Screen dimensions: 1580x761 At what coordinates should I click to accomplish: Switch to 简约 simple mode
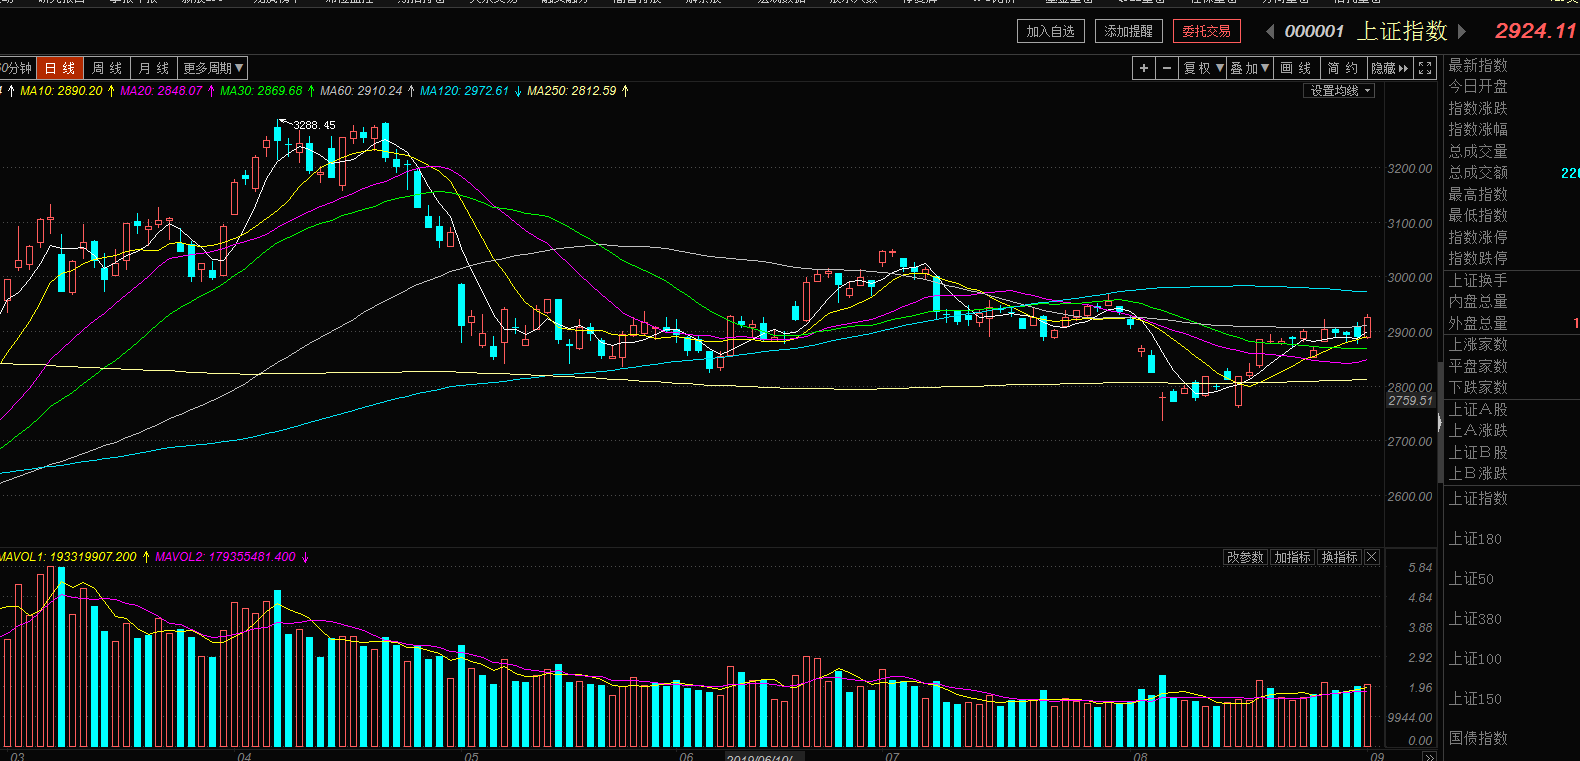(1343, 68)
